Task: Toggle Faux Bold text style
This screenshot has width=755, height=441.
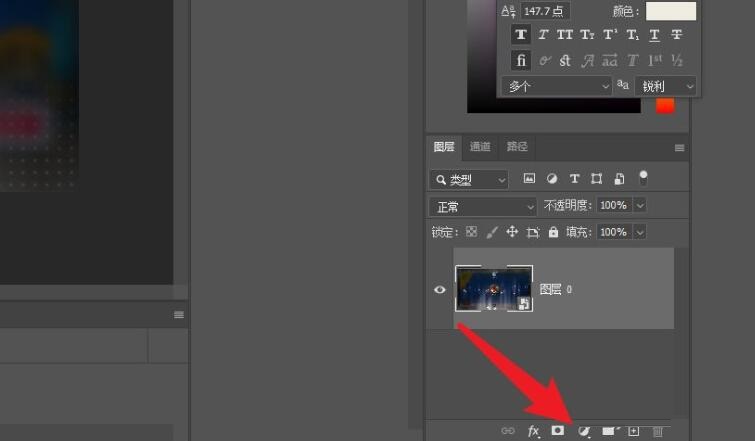Action: click(521, 35)
